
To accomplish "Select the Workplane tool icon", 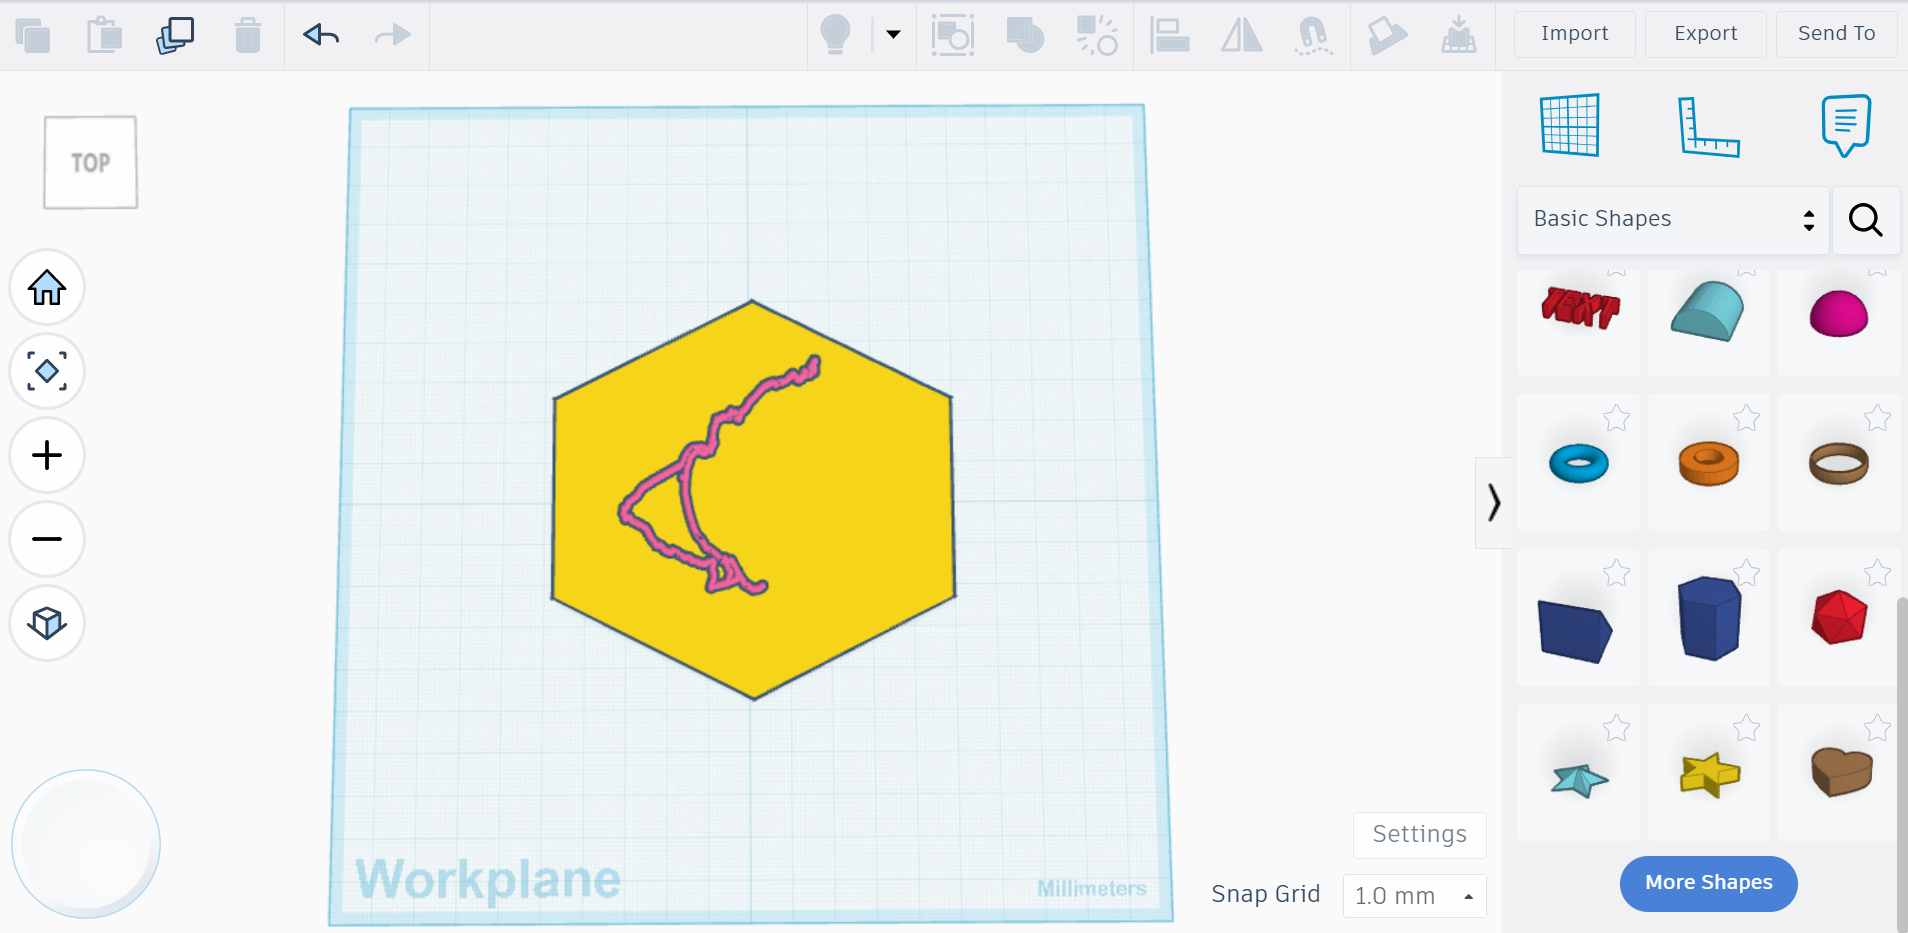I will [1570, 125].
